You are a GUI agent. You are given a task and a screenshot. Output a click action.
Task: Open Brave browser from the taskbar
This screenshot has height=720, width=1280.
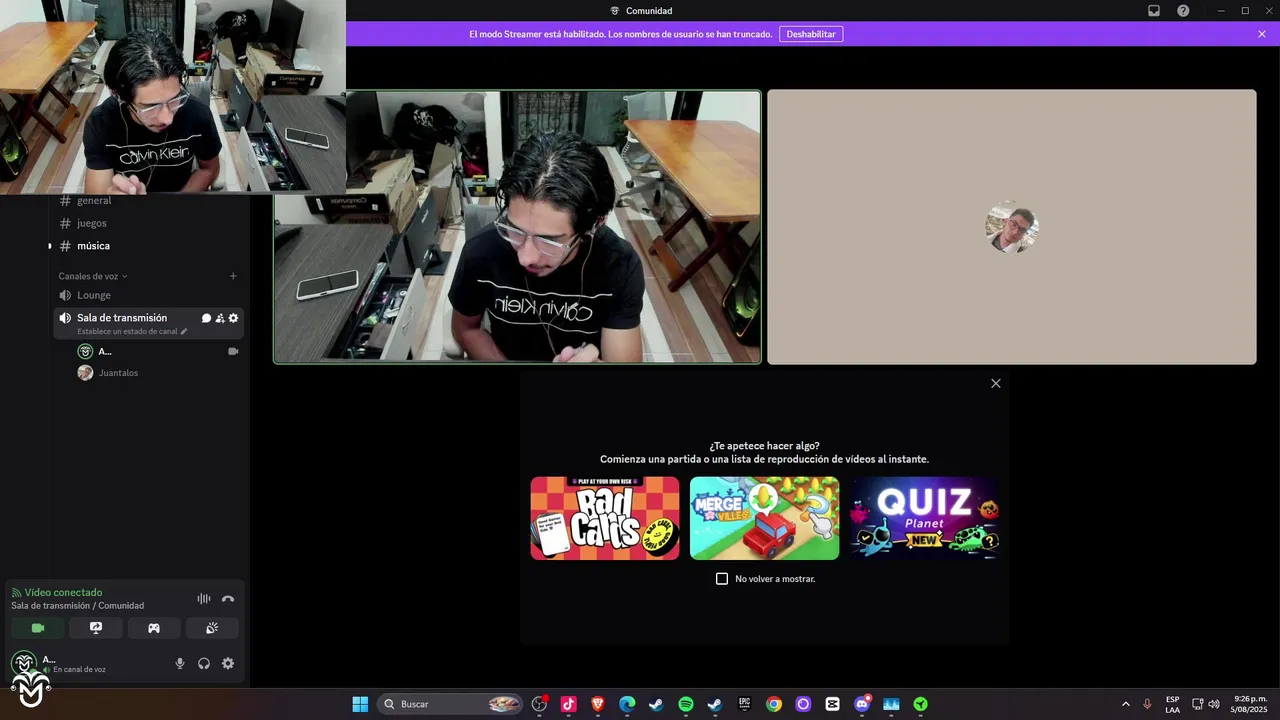[598, 704]
